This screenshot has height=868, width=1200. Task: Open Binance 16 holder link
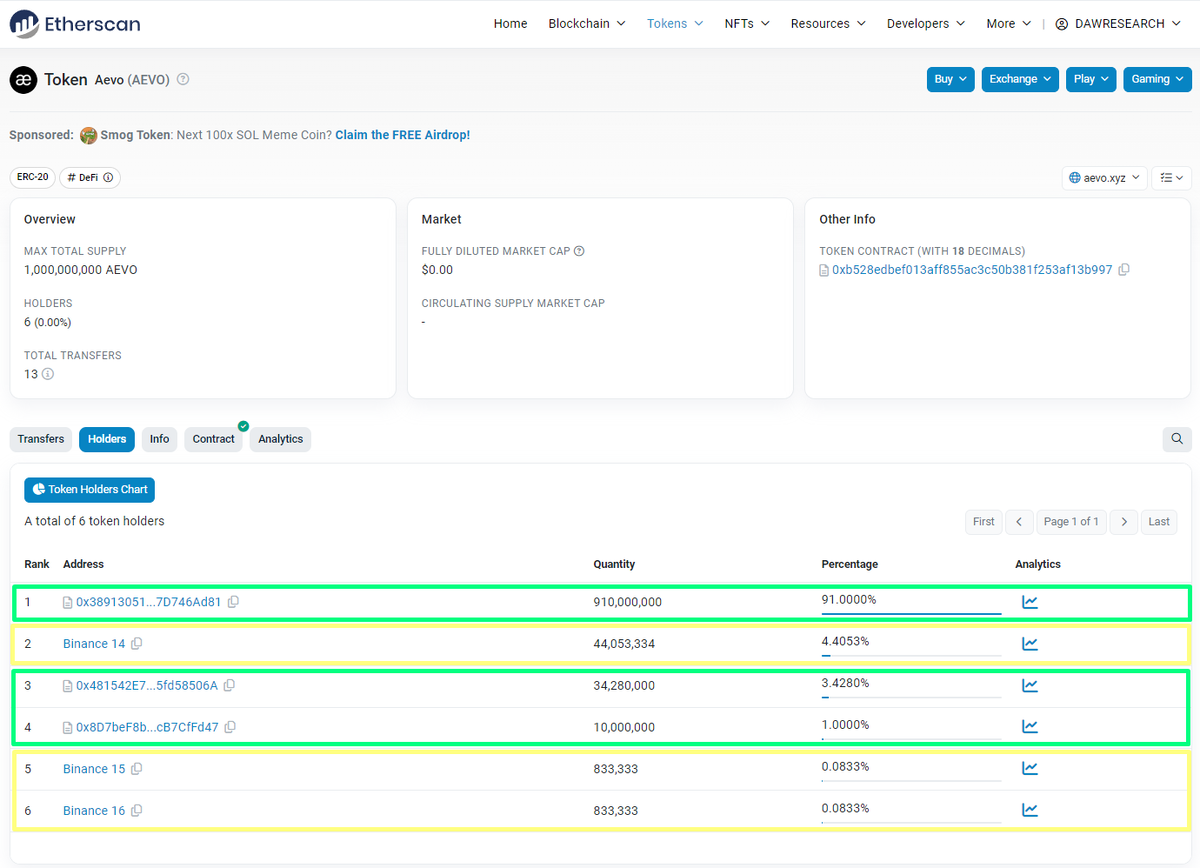(94, 811)
